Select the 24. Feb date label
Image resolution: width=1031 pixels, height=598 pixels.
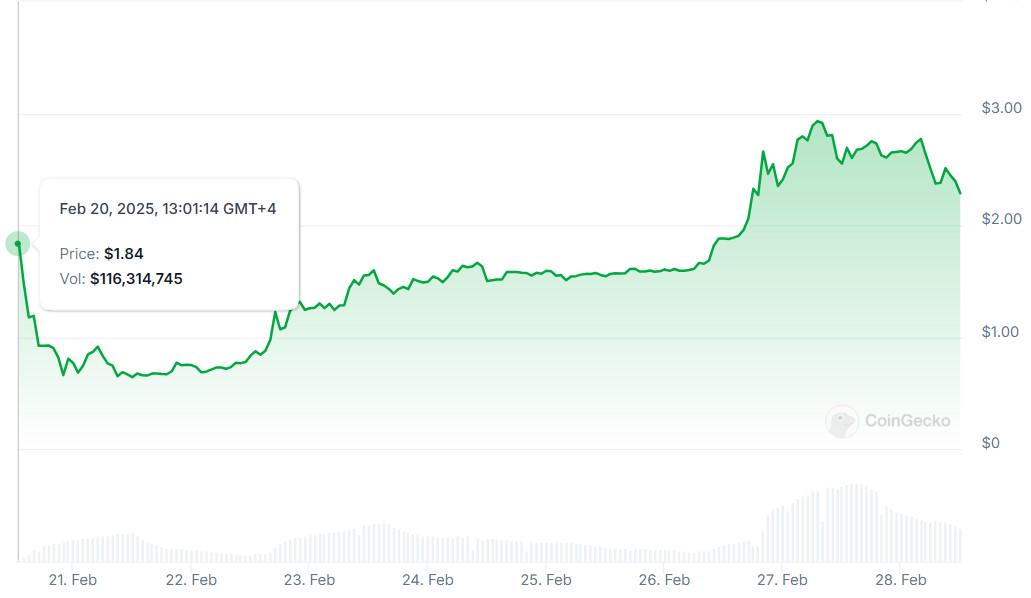pos(427,580)
